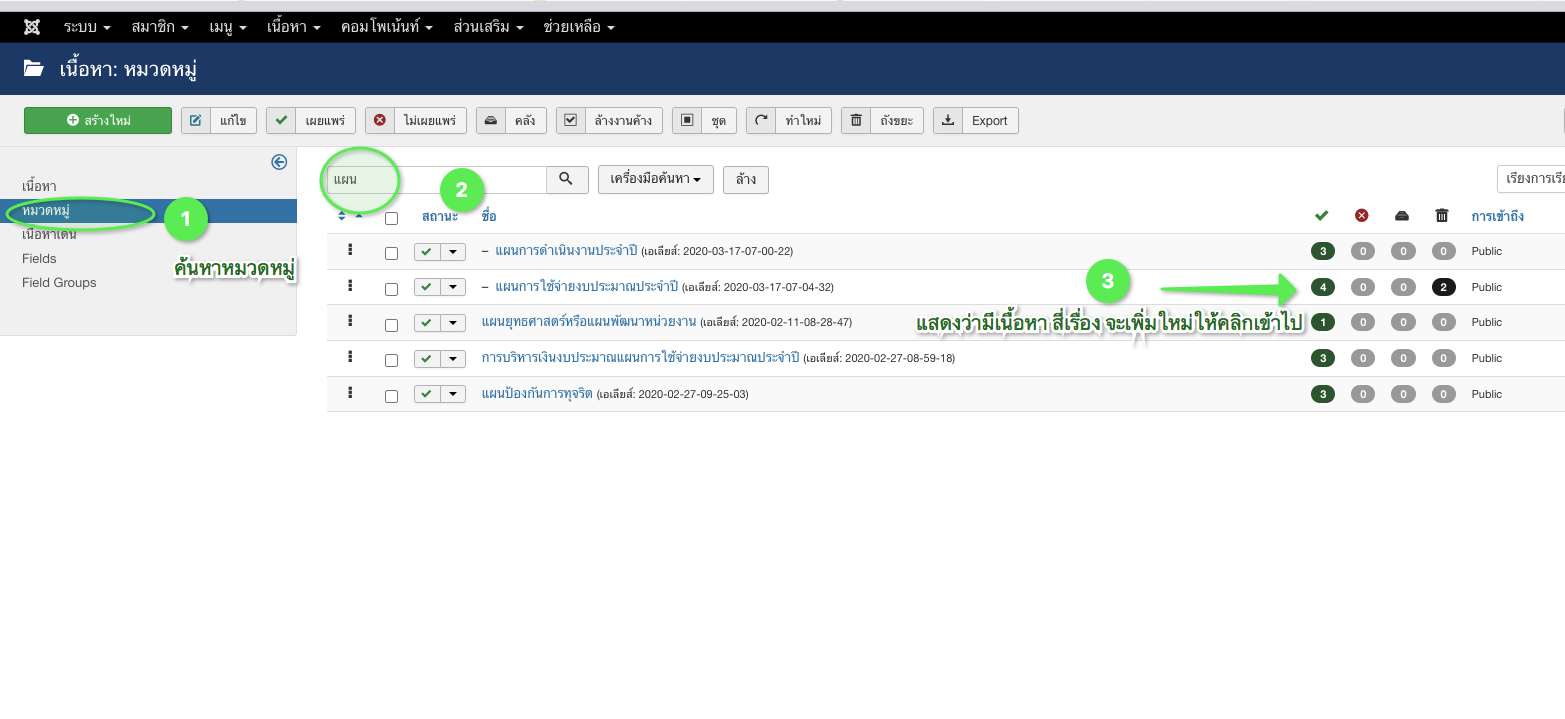Check the box for แผนป้องกันการทุจริต row

(391, 395)
